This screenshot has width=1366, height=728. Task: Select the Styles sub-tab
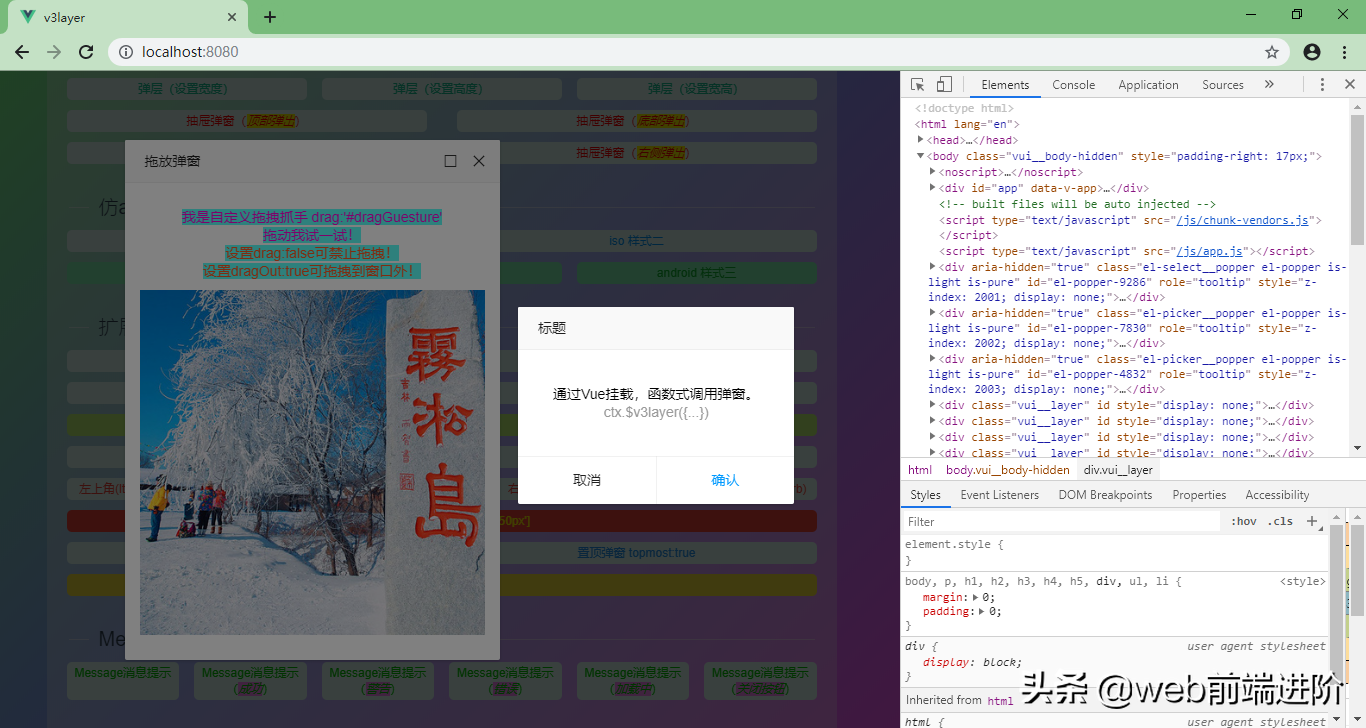point(925,495)
